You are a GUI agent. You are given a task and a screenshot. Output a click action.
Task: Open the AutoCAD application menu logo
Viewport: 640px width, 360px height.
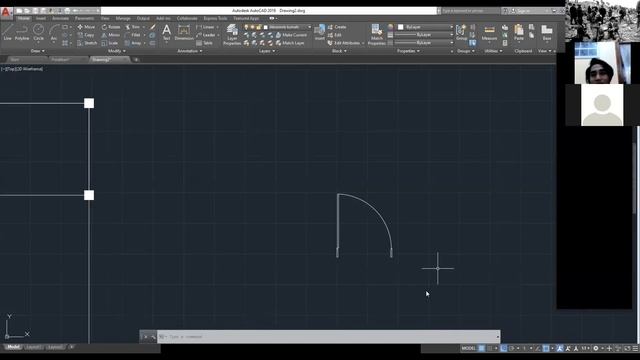6,12
